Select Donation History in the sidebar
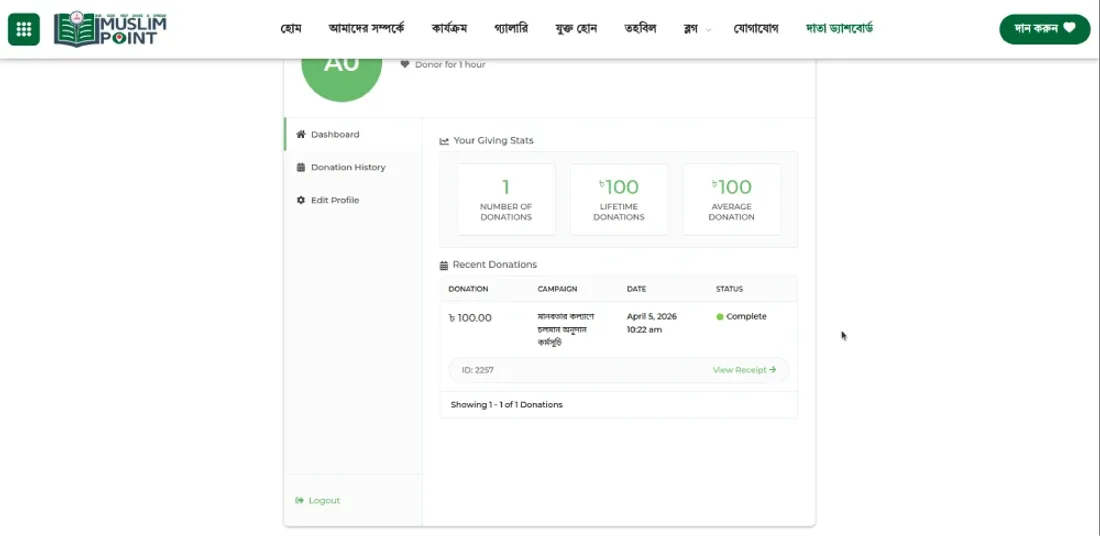Screen dimensions: 1100x536 pyautogui.click(x=353, y=167)
